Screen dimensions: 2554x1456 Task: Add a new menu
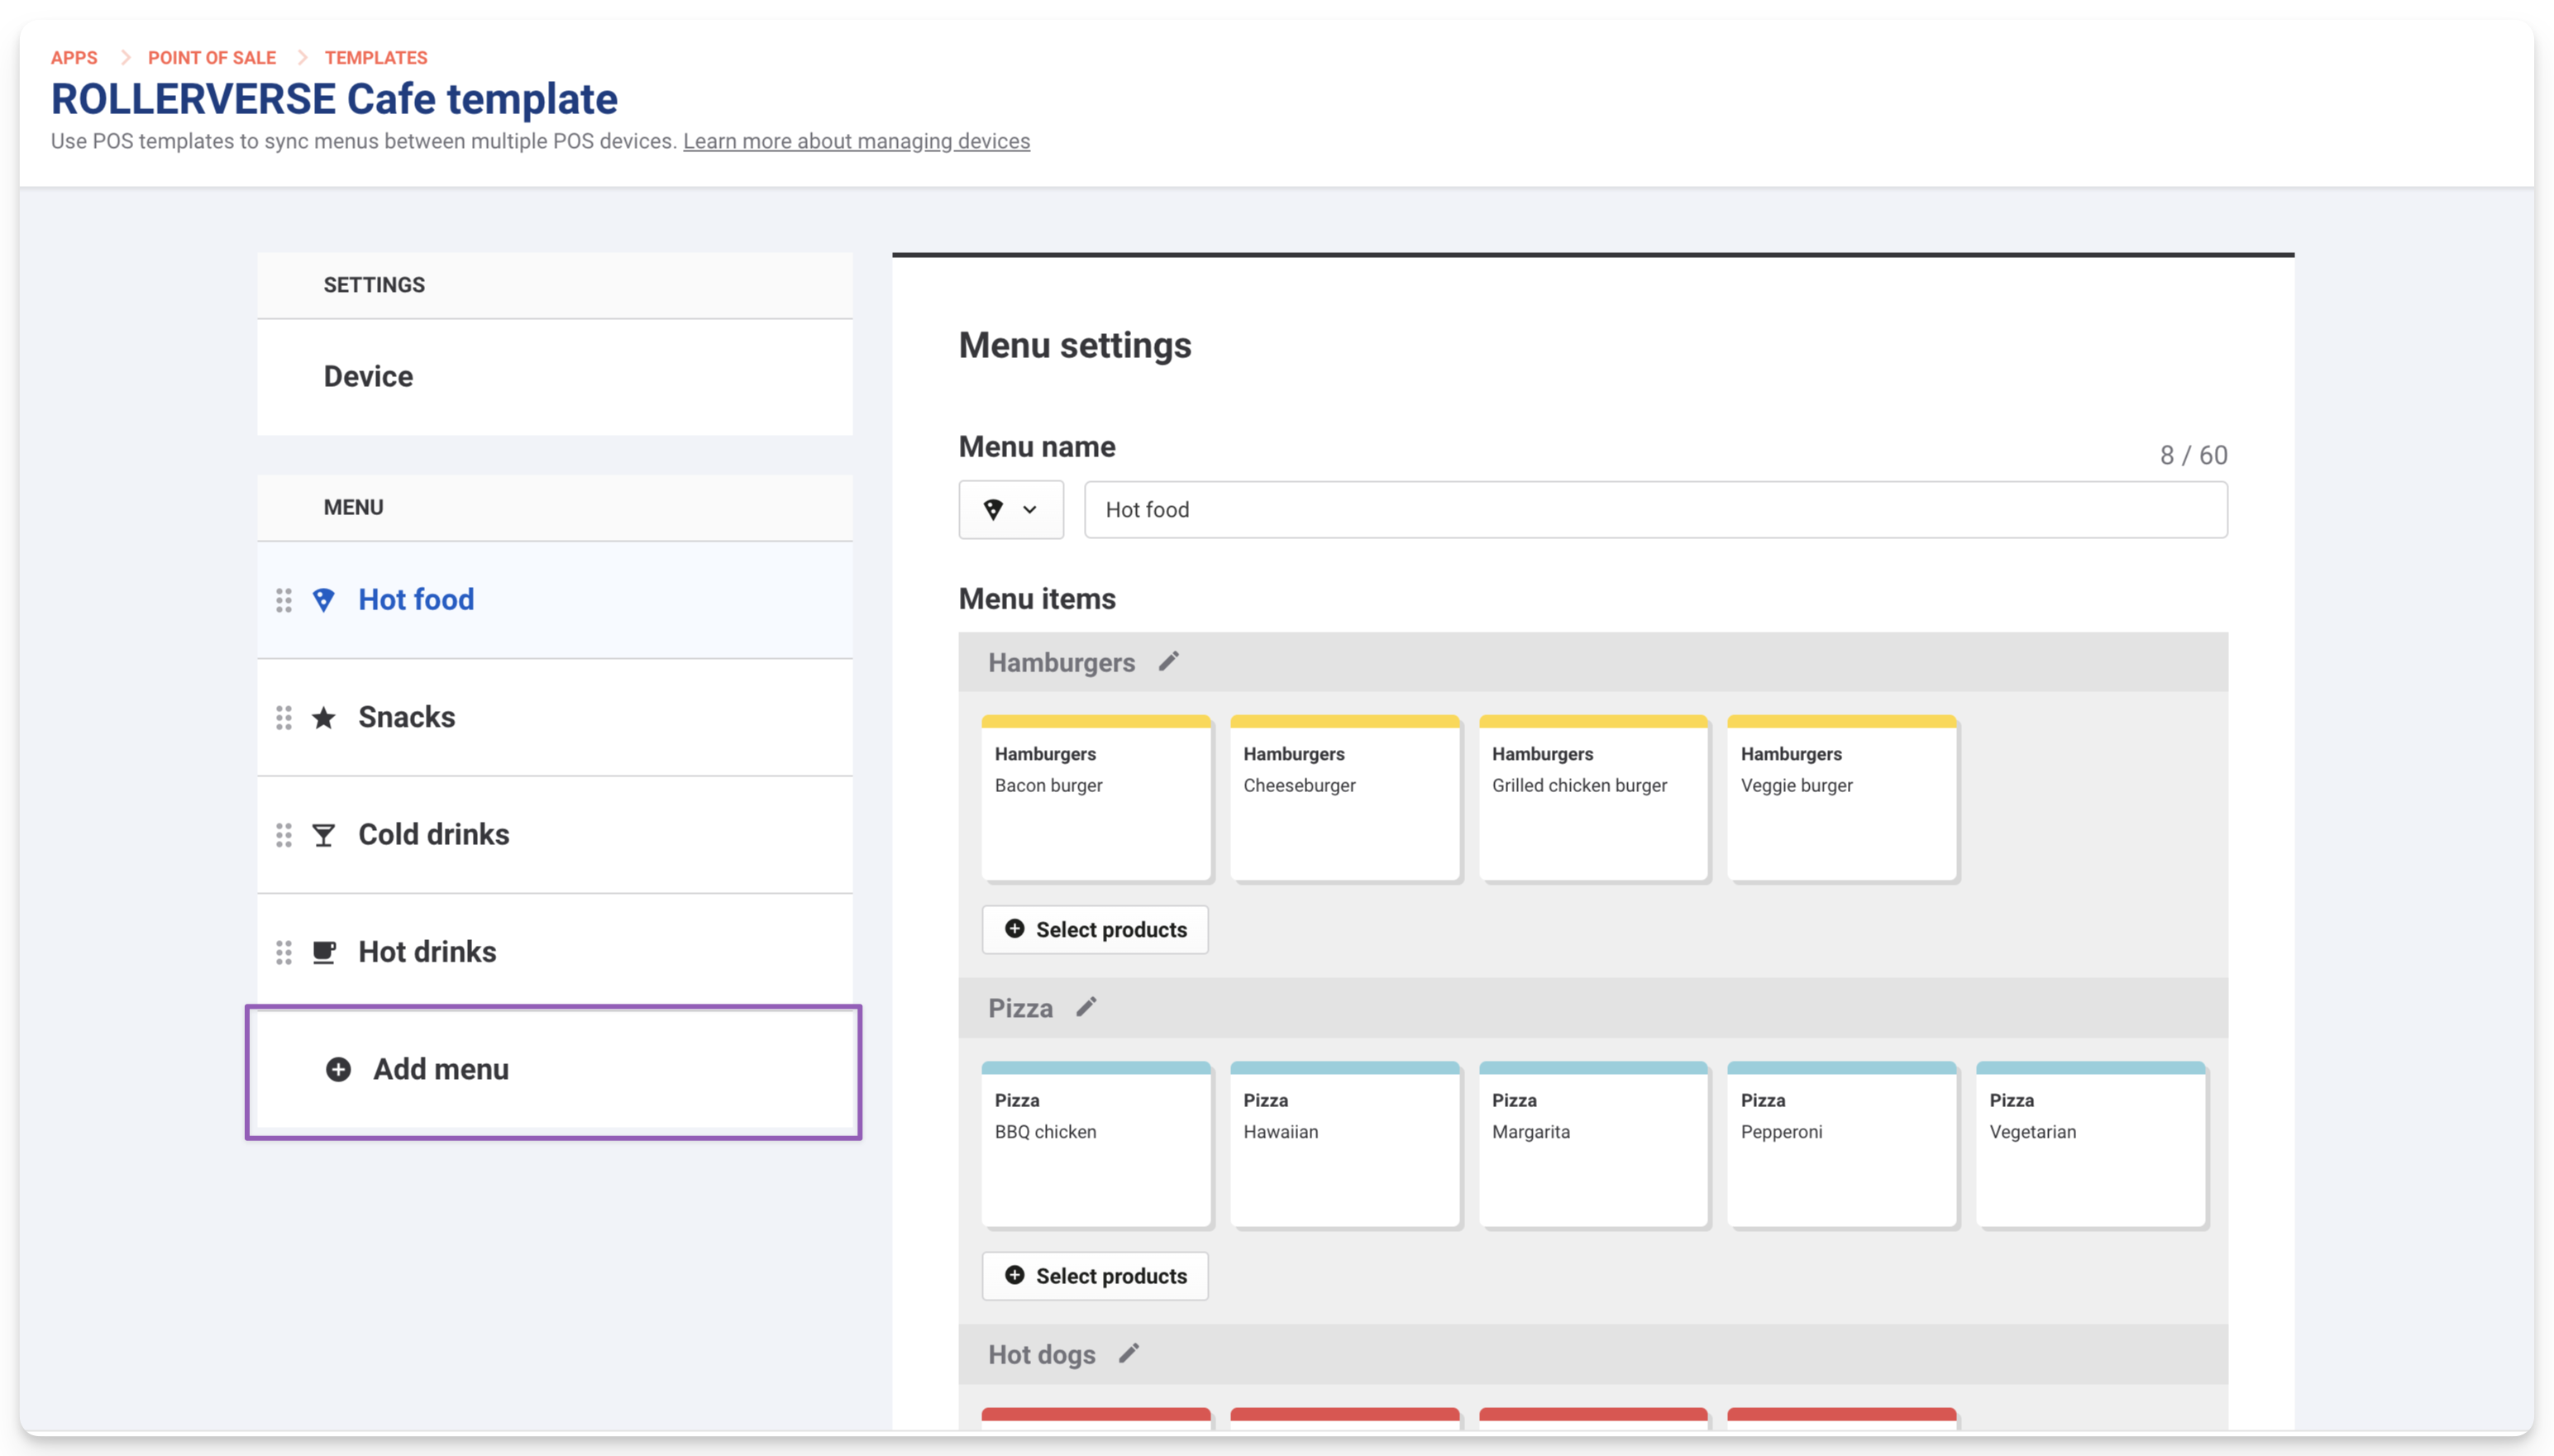555,1070
